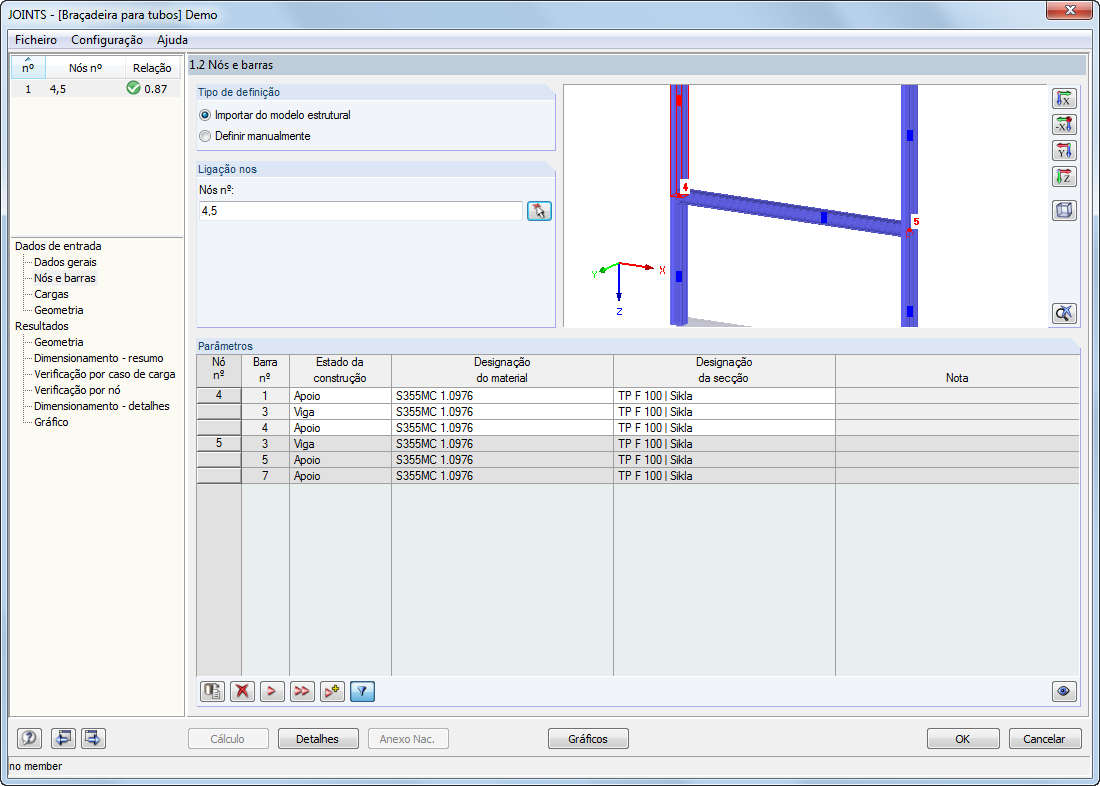Screen dimensions: 1100x786
Task: Click Nó nº row header 5
Action: tap(219, 444)
